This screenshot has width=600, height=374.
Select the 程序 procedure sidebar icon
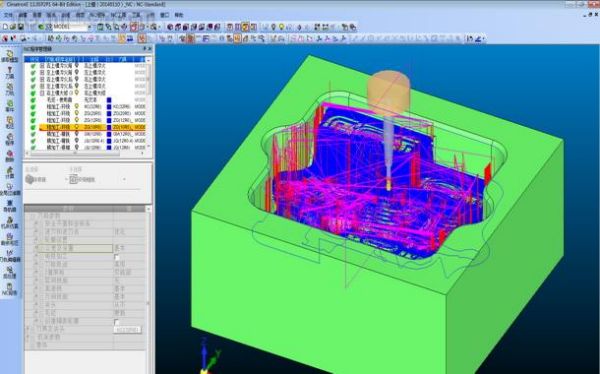click(10, 140)
